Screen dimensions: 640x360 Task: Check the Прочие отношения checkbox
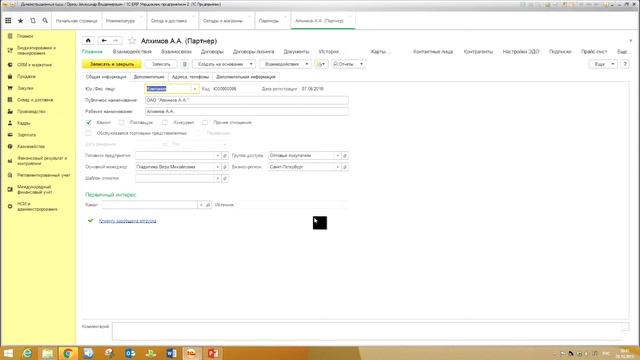(205, 122)
